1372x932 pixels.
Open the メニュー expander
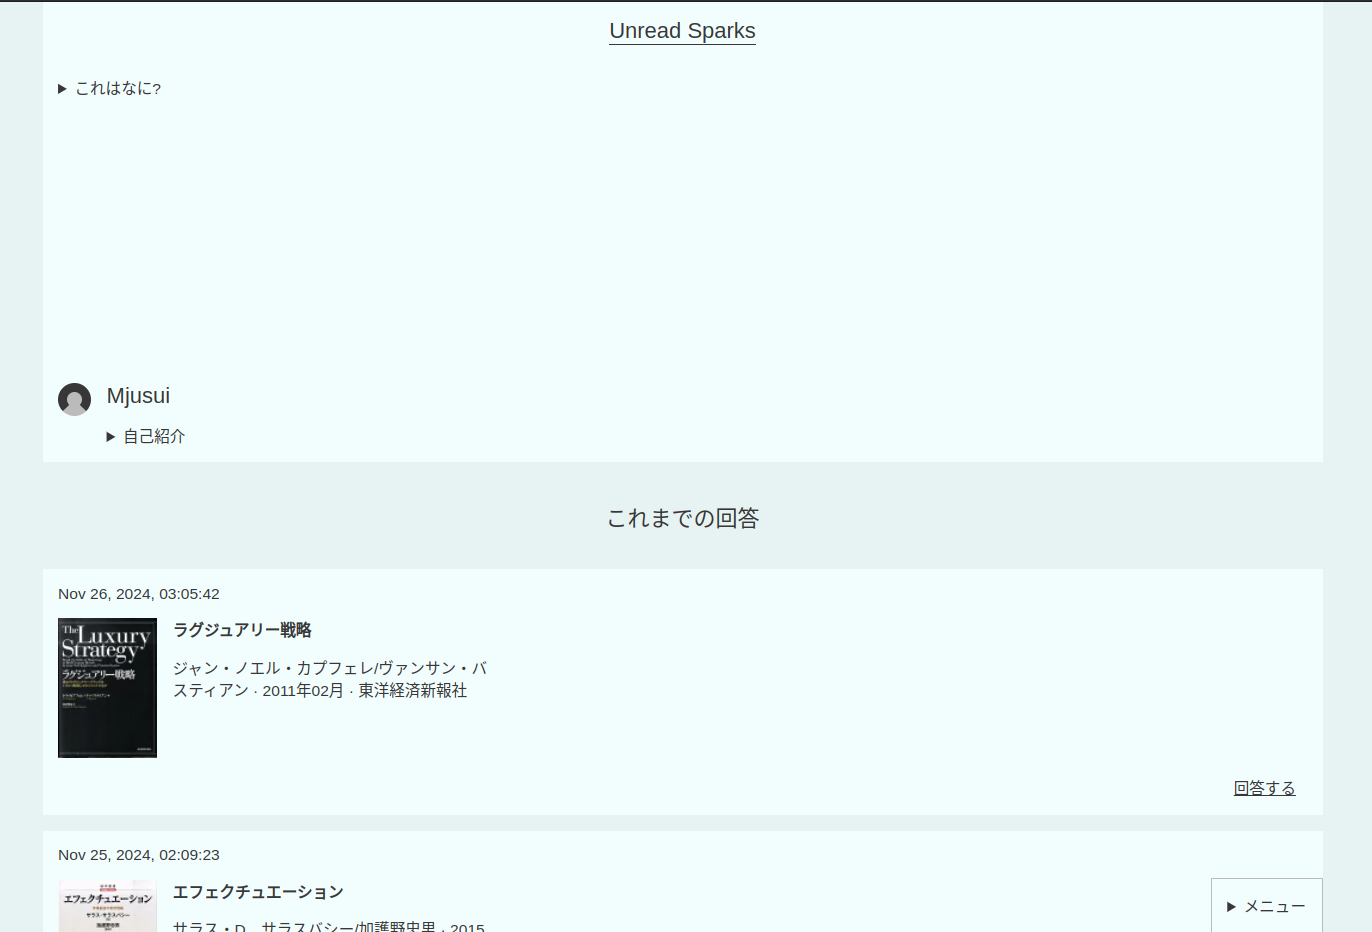1266,906
